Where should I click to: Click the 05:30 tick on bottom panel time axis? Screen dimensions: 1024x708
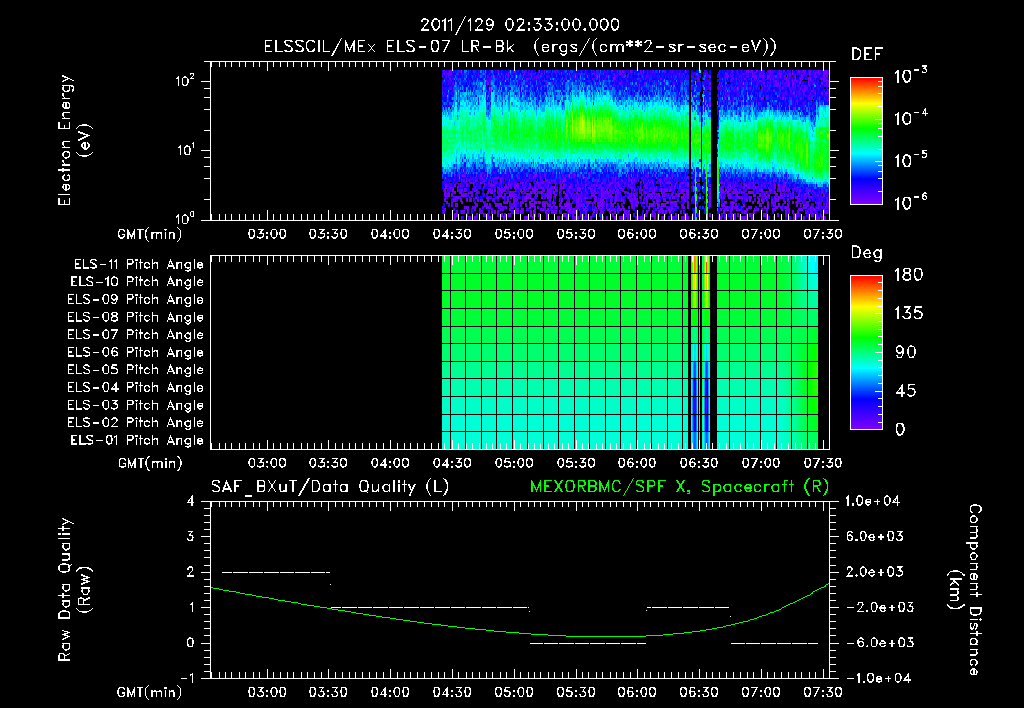(575, 692)
